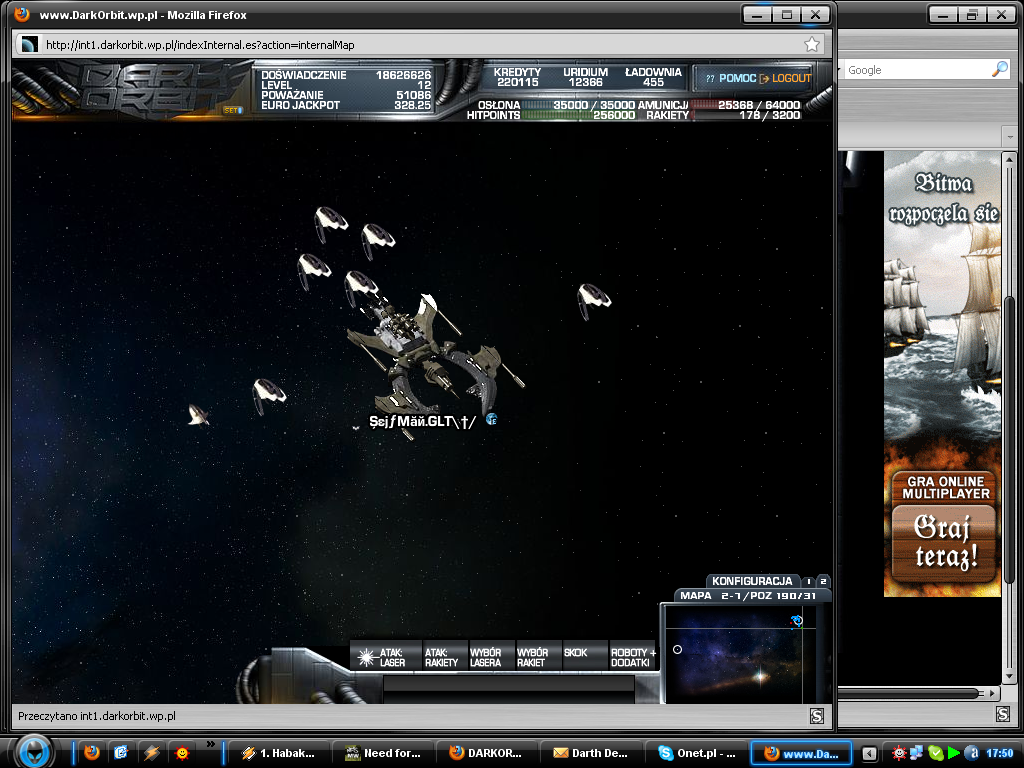The image size is (1024, 768).
Task: Click the URL address field
Action: click(418, 44)
